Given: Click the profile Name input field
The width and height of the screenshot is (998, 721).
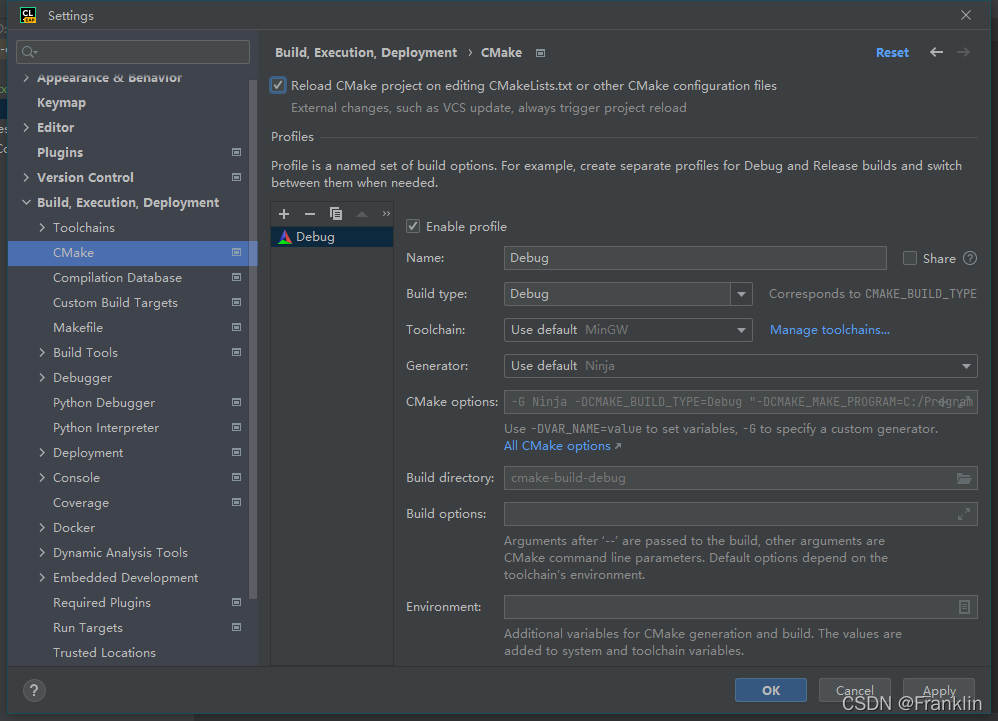Looking at the screenshot, I should coord(695,258).
